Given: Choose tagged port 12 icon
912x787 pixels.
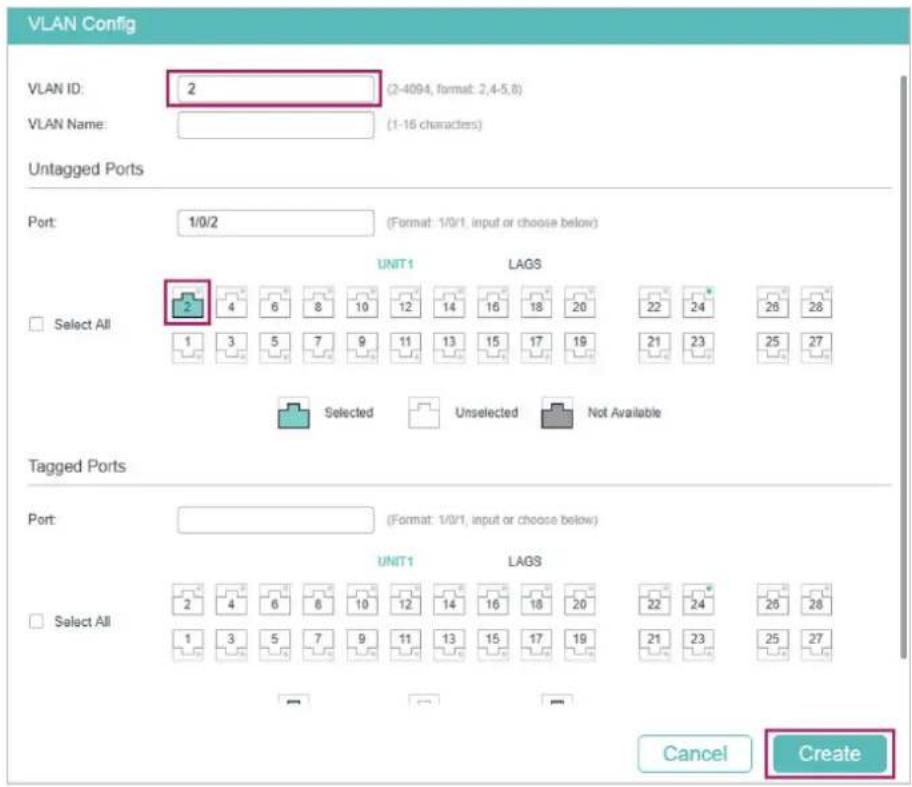Looking at the screenshot, I should (x=405, y=600).
